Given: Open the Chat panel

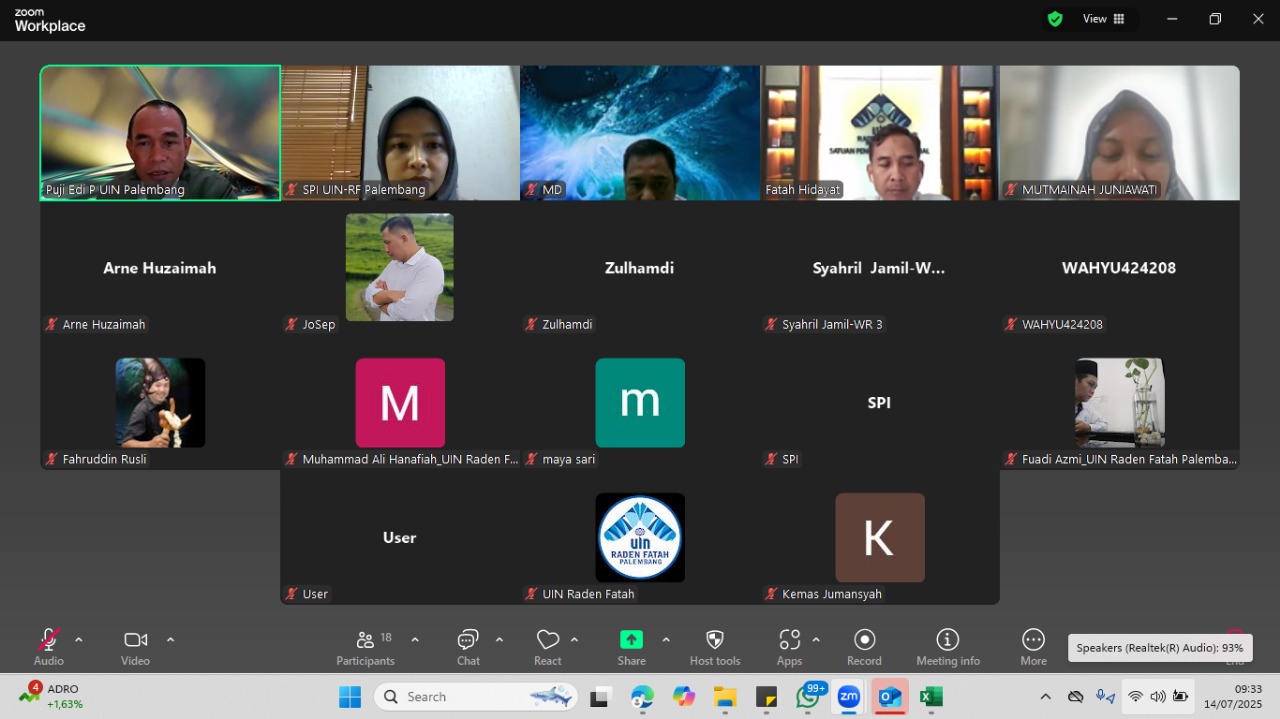Looking at the screenshot, I should click(x=468, y=646).
